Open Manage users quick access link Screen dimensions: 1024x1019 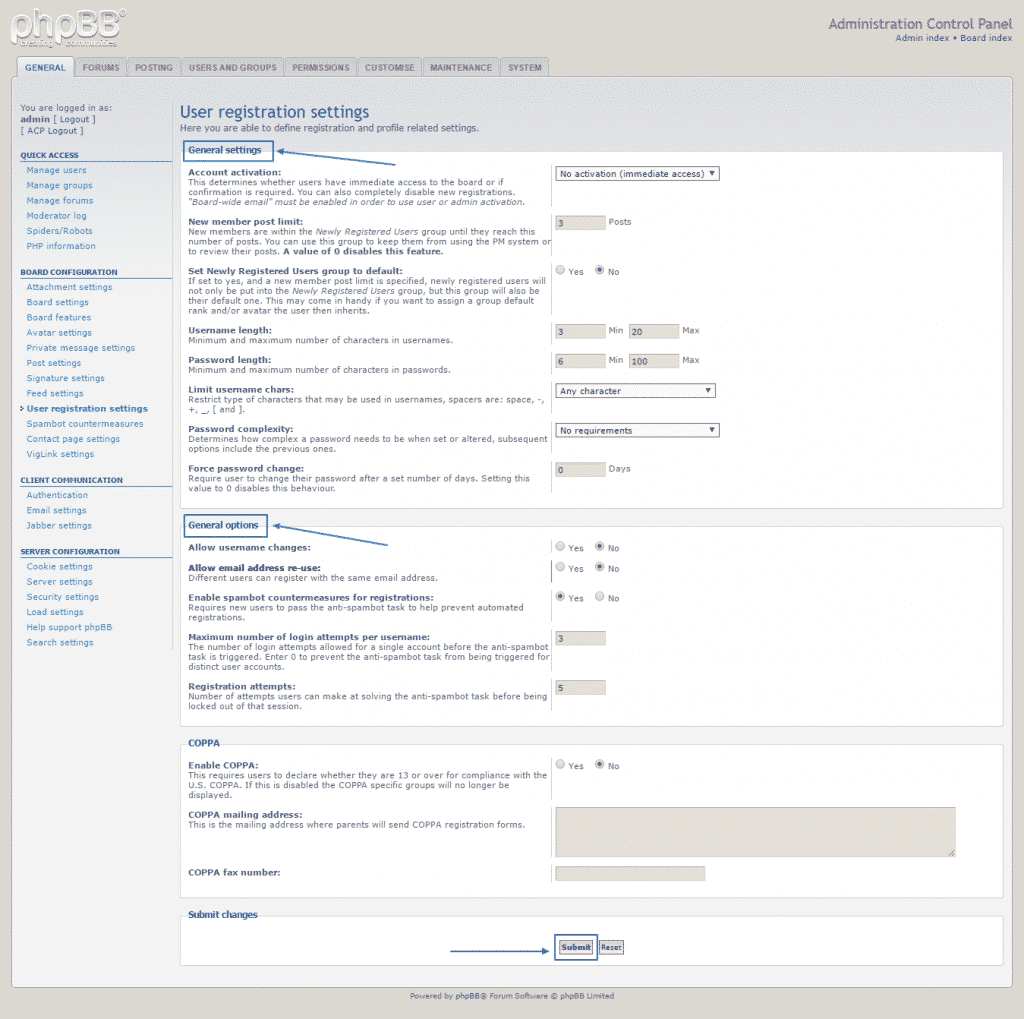pyautogui.click(x=56, y=170)
